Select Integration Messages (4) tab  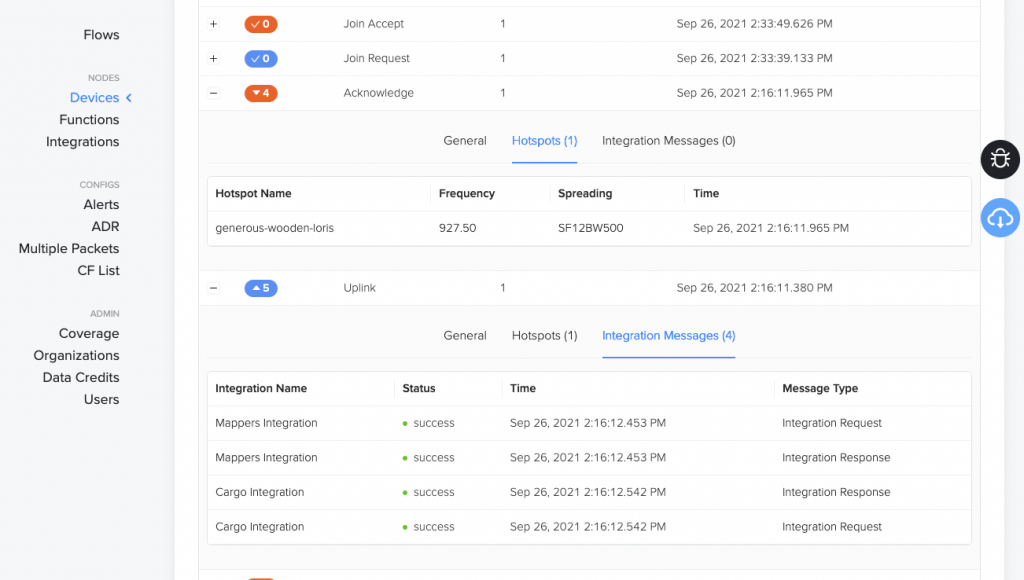669,336
